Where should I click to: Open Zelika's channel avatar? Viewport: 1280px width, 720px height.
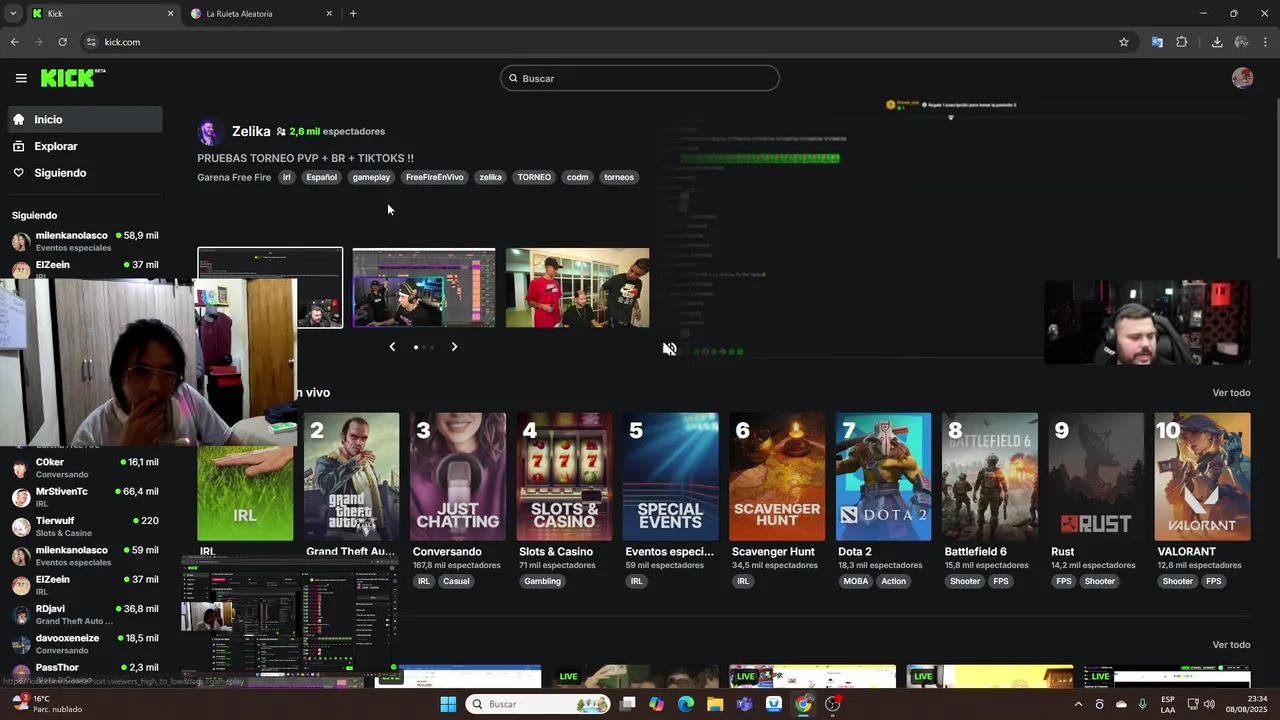coord(210,132)
